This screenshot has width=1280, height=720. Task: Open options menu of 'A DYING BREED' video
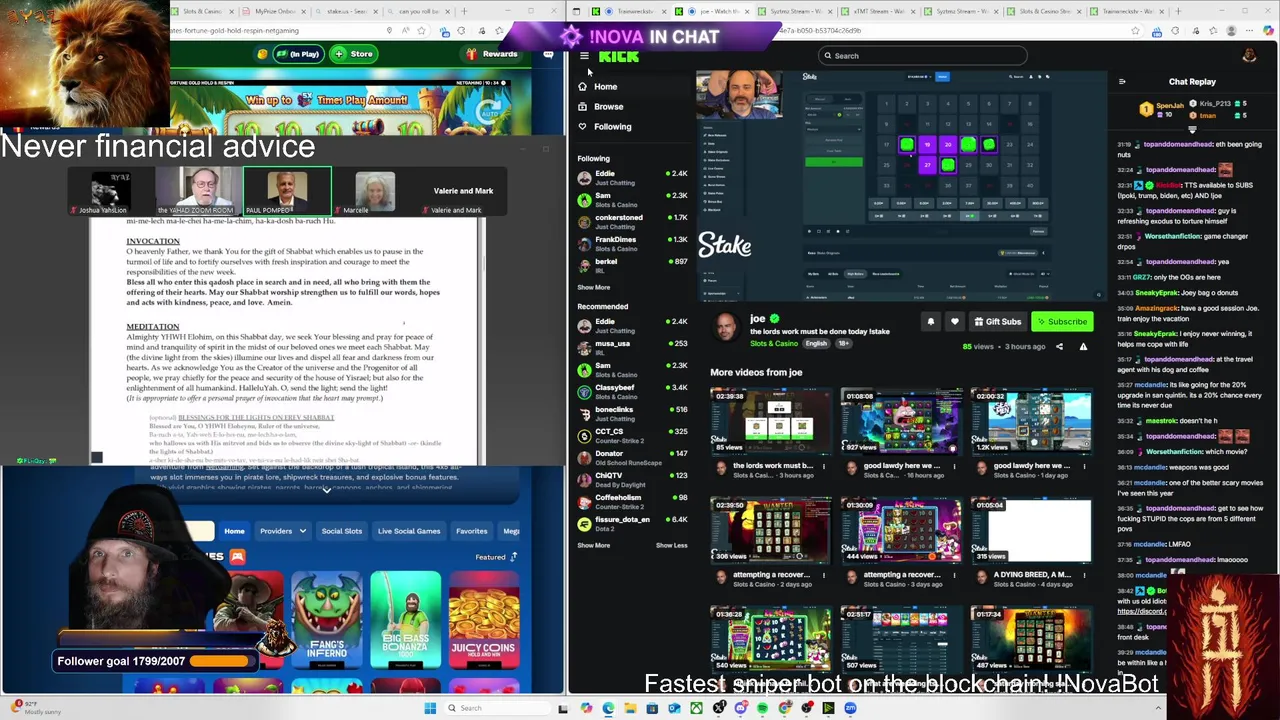[x=1084, y=575]
